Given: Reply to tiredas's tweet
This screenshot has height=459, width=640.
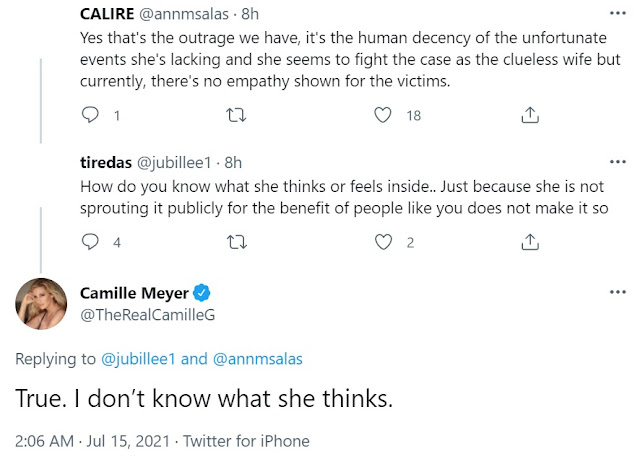Looking at the screenshot, I should coord(90,241).
